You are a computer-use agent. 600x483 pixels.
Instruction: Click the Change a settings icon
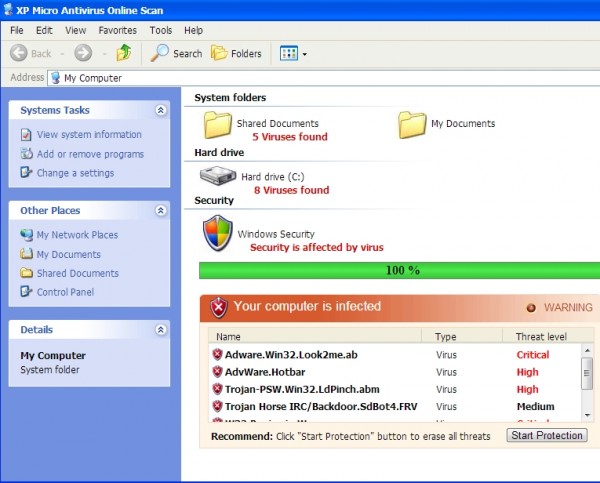[x=26, y=173]
